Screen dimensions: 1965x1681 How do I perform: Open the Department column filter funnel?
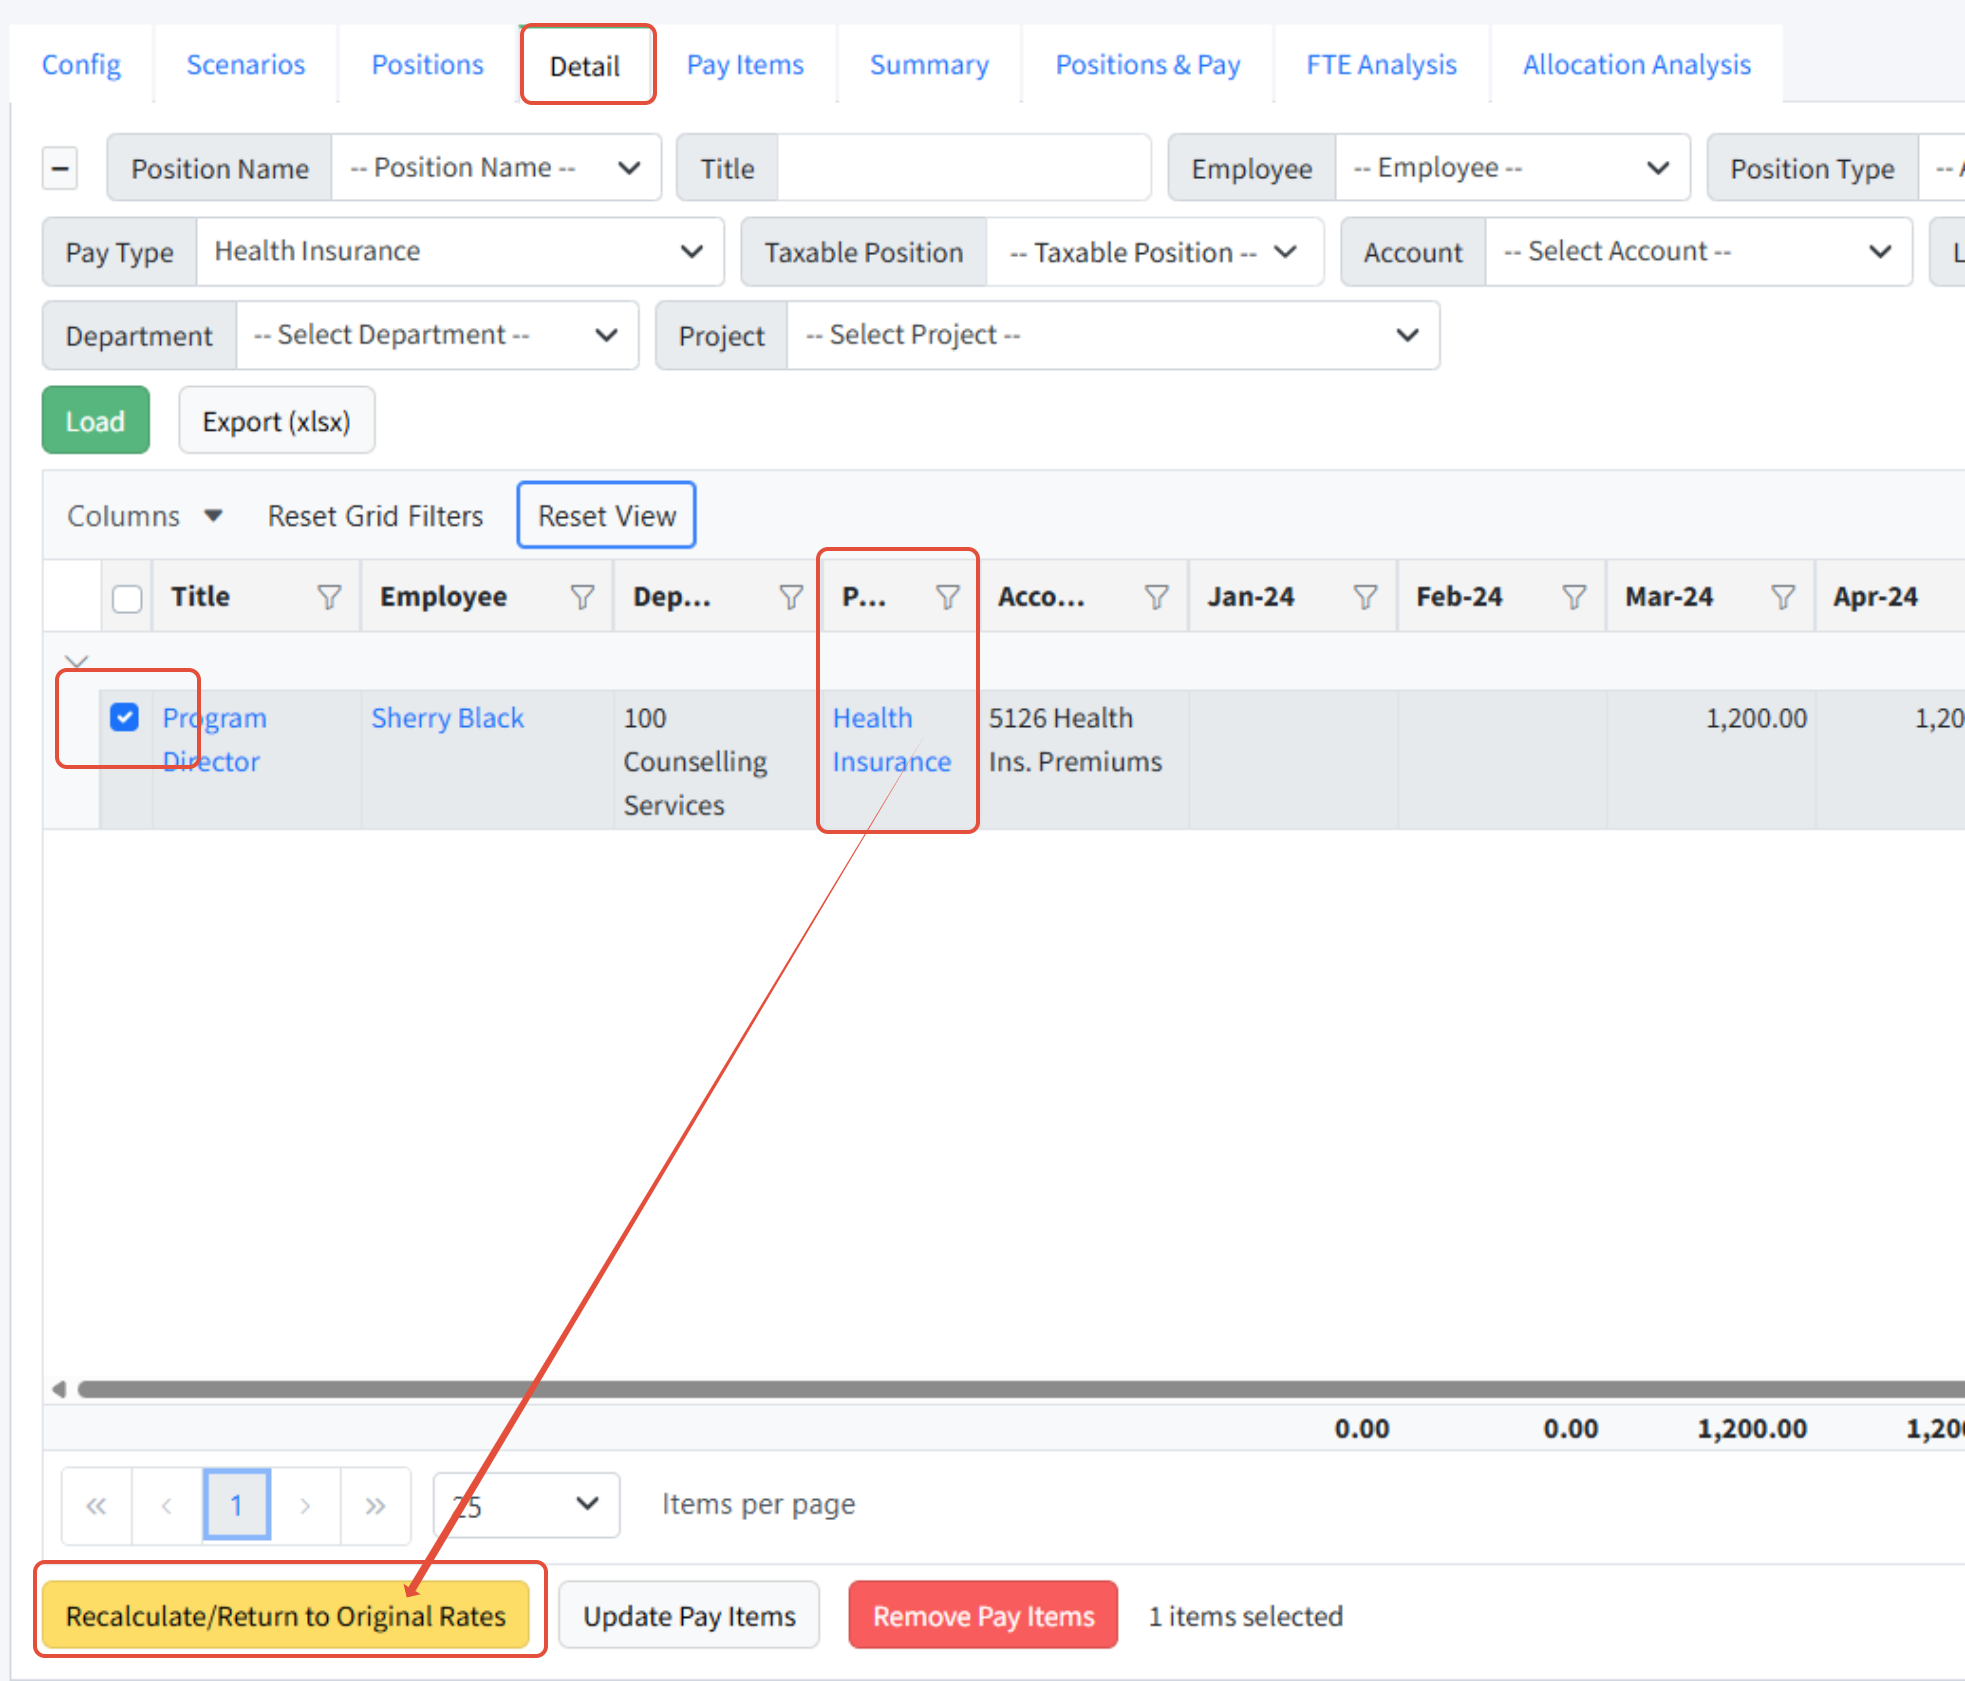[791, 597]
